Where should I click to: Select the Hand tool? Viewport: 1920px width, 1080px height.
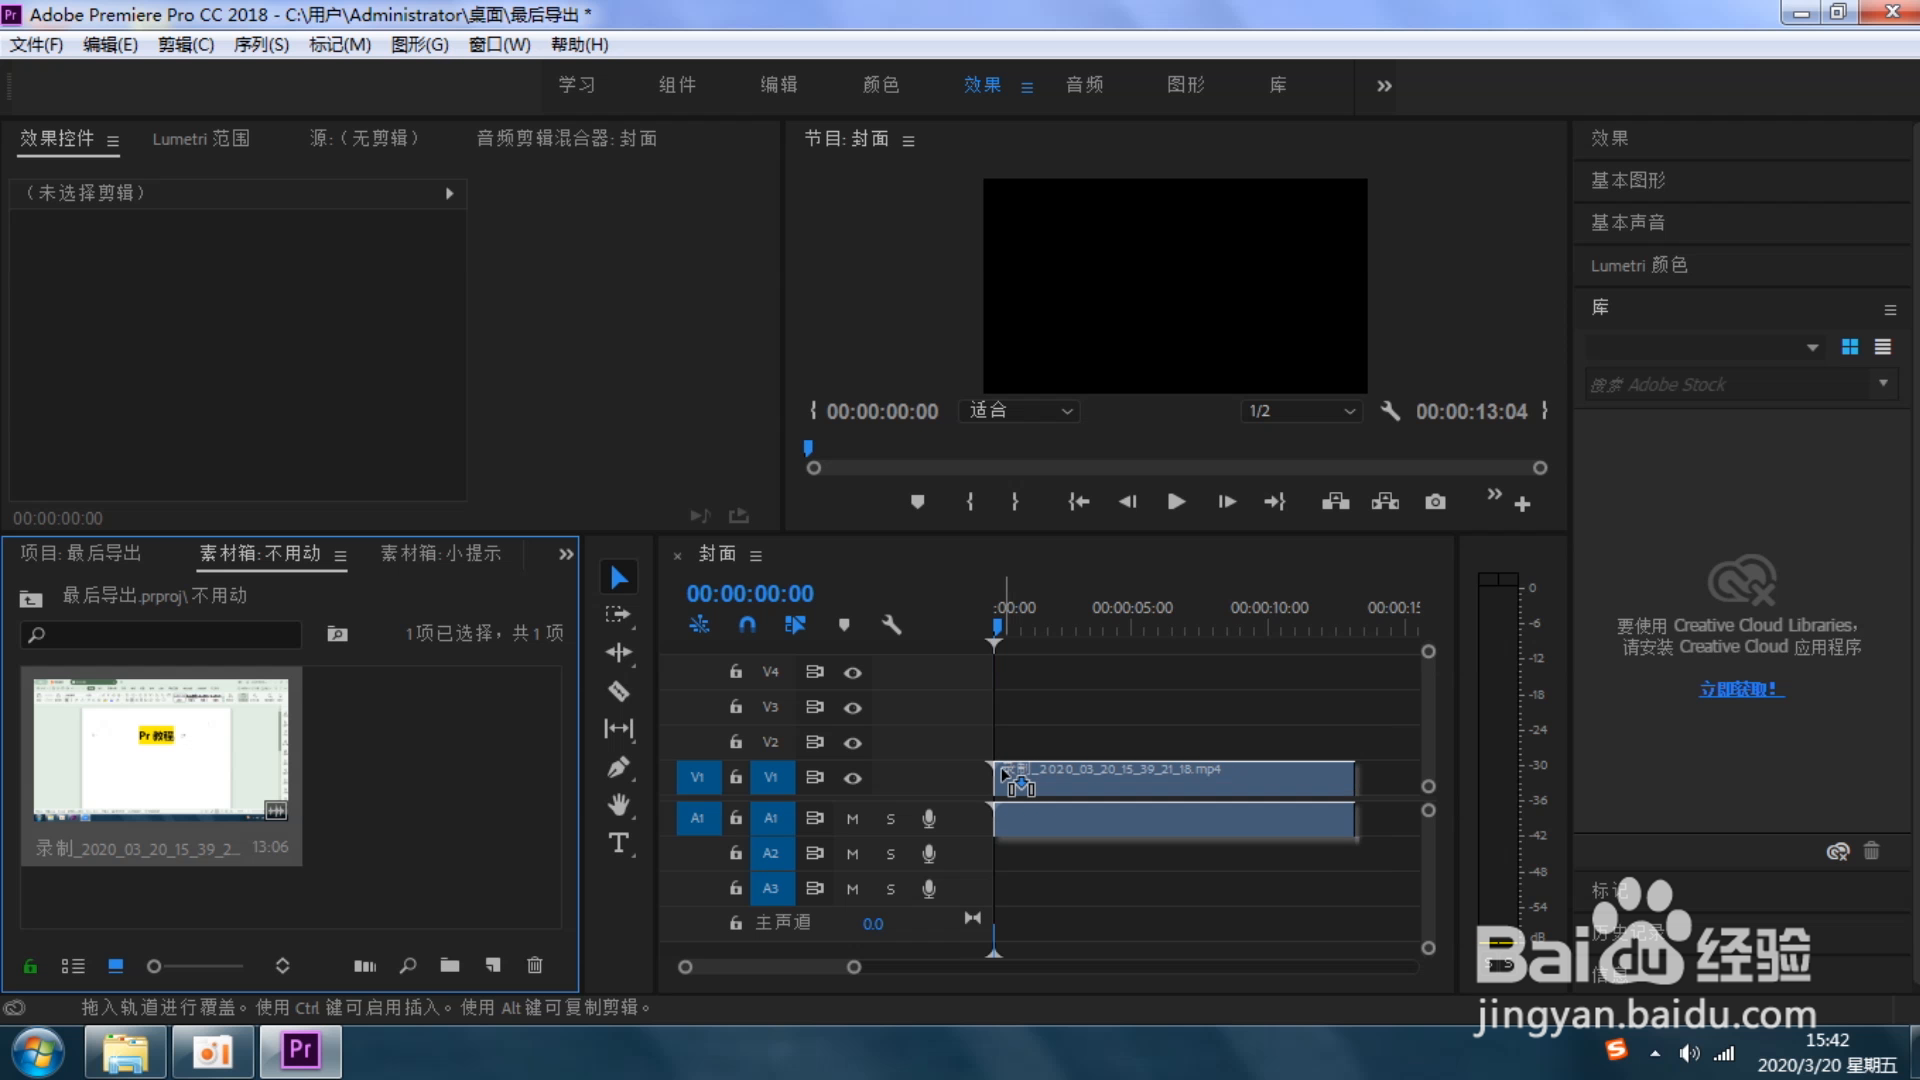[x=619, y=805]
